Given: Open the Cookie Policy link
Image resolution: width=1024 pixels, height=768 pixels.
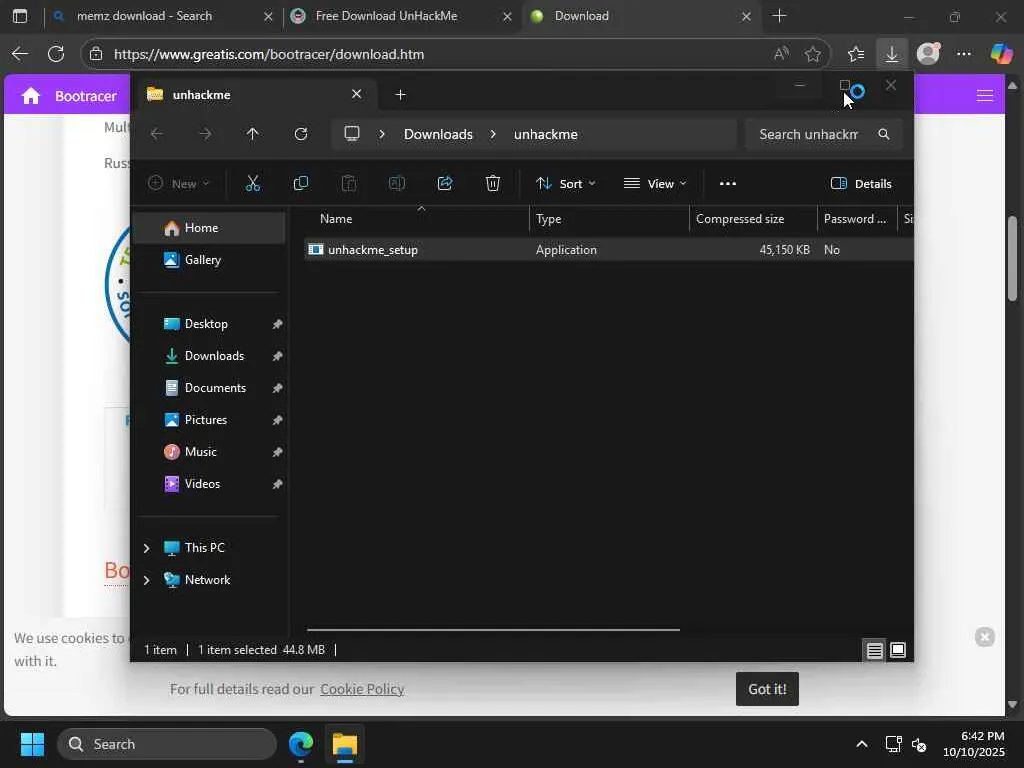Looking at the screenshot, I should (362, 689).
